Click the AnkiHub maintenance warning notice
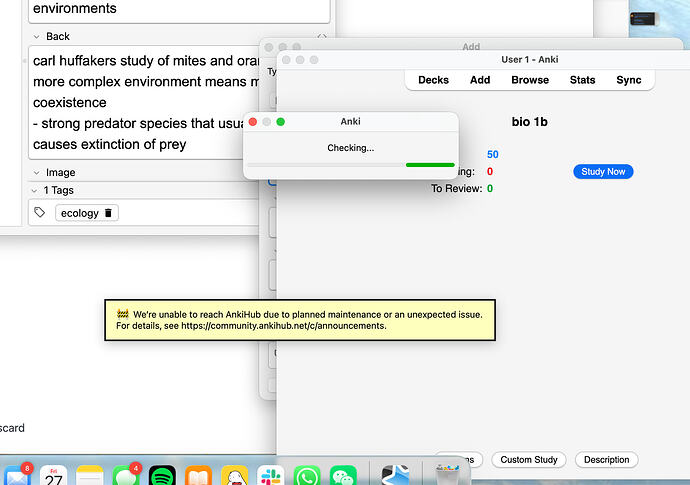The image size is (690, 485). tap(300, 320)
